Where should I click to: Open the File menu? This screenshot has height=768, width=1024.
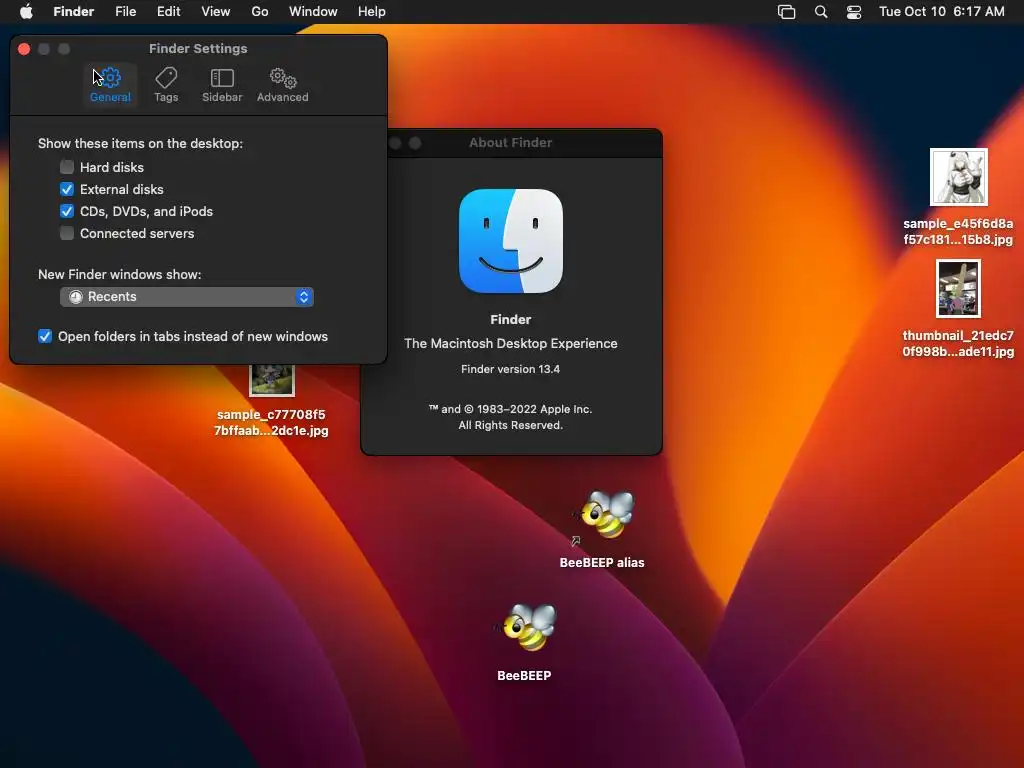pos(125,12)
